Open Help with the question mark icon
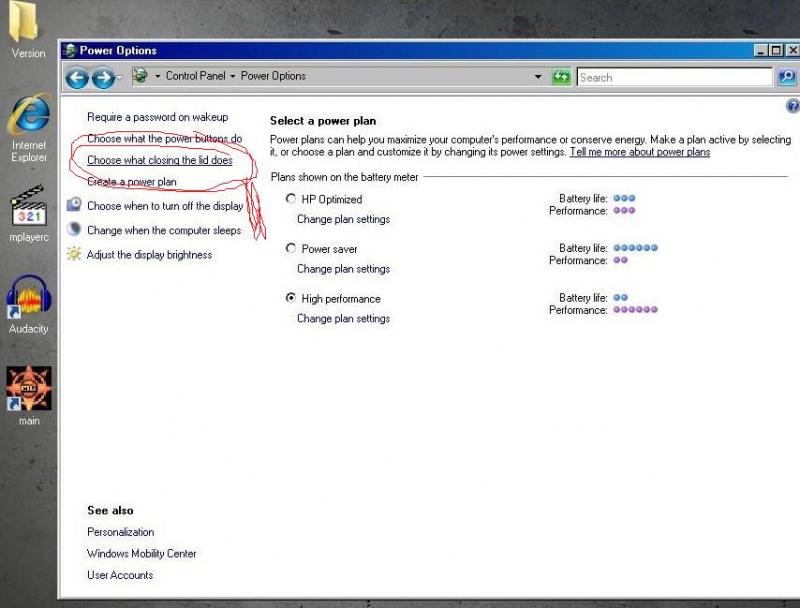 coord(793,106)
